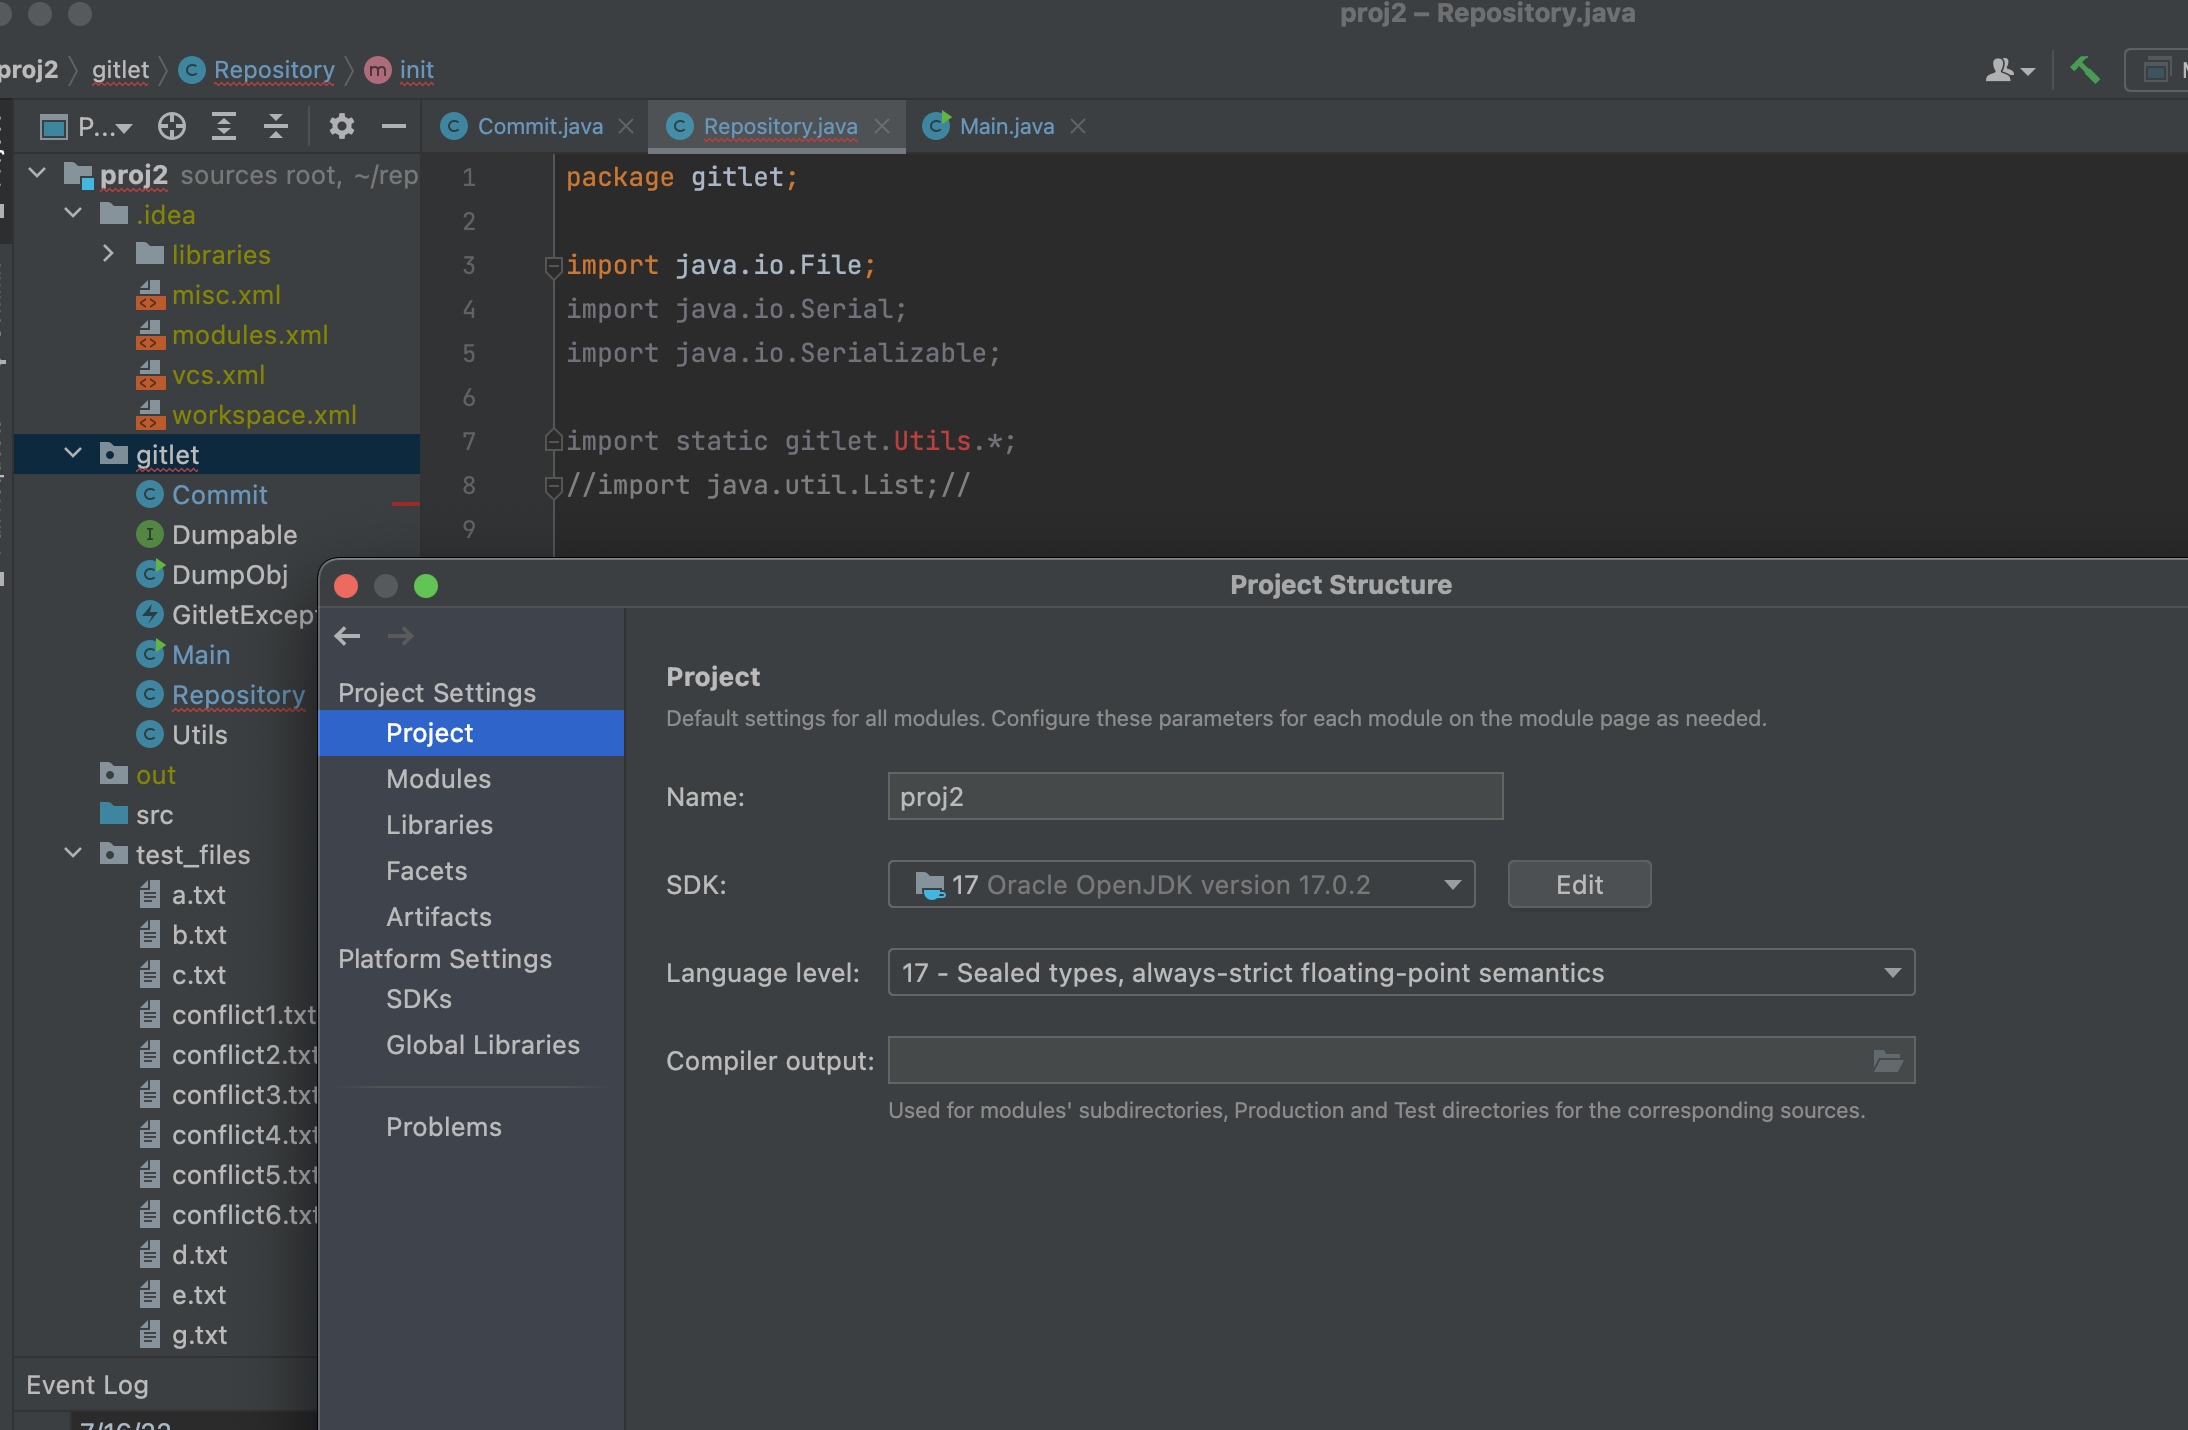Click the locate/select opened file crosshair icon
The width and height of the screenshot is (2188, 1430).
[172, 126]
